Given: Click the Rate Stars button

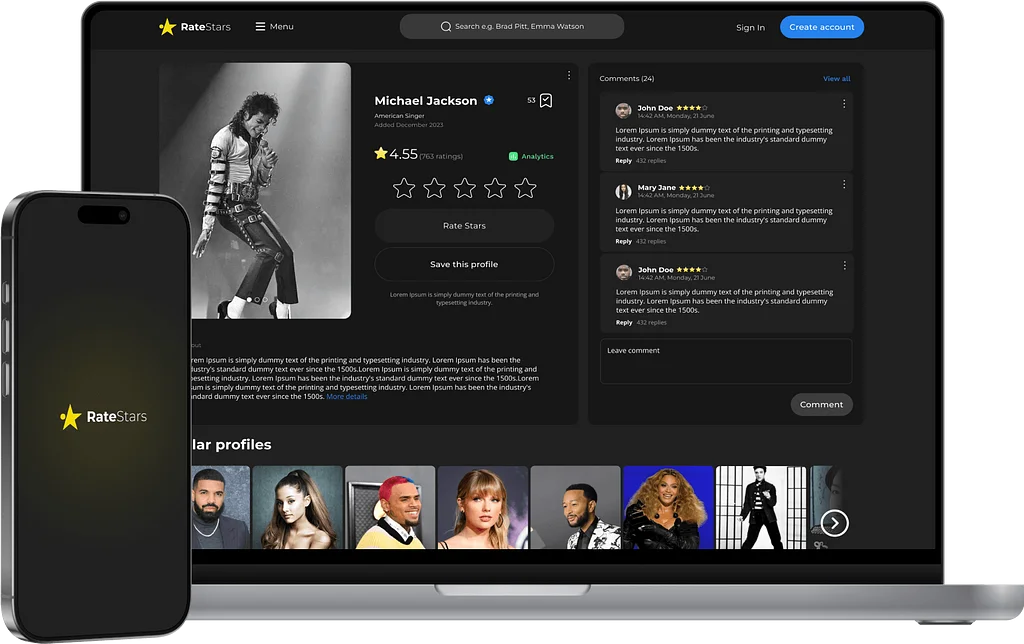Looking at the screenshot, I should point(464,226).
